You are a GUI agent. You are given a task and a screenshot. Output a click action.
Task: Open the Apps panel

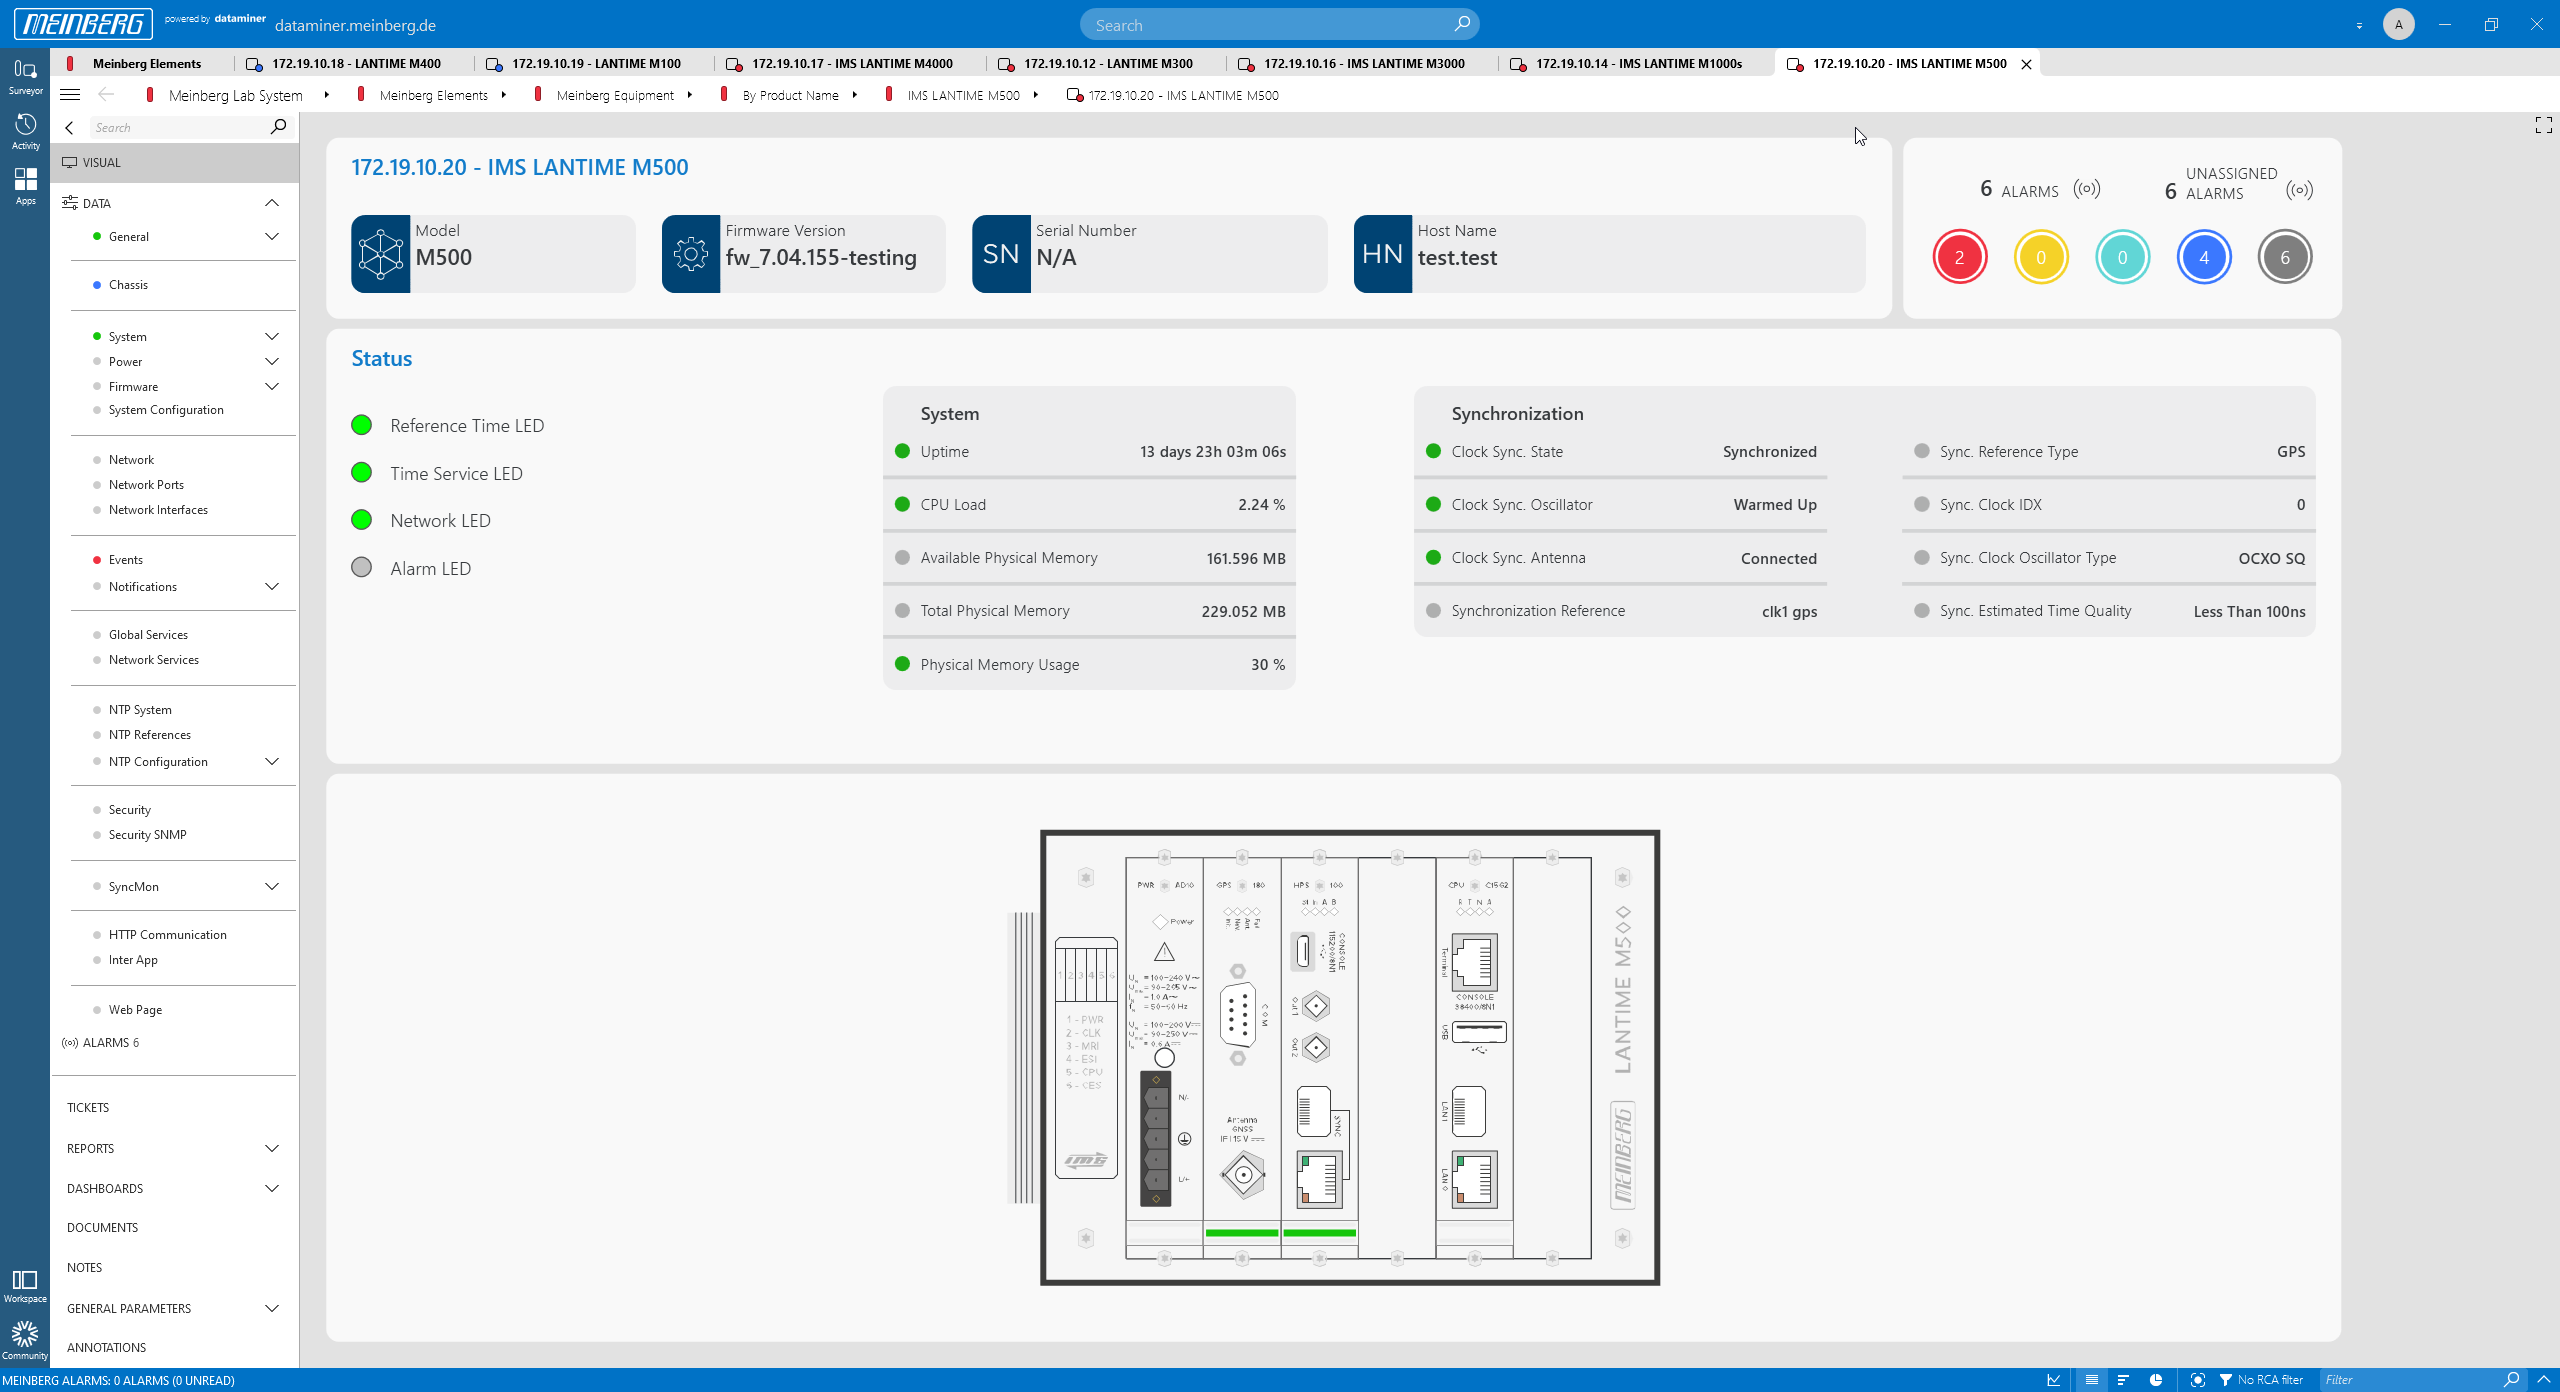(25, 186)
